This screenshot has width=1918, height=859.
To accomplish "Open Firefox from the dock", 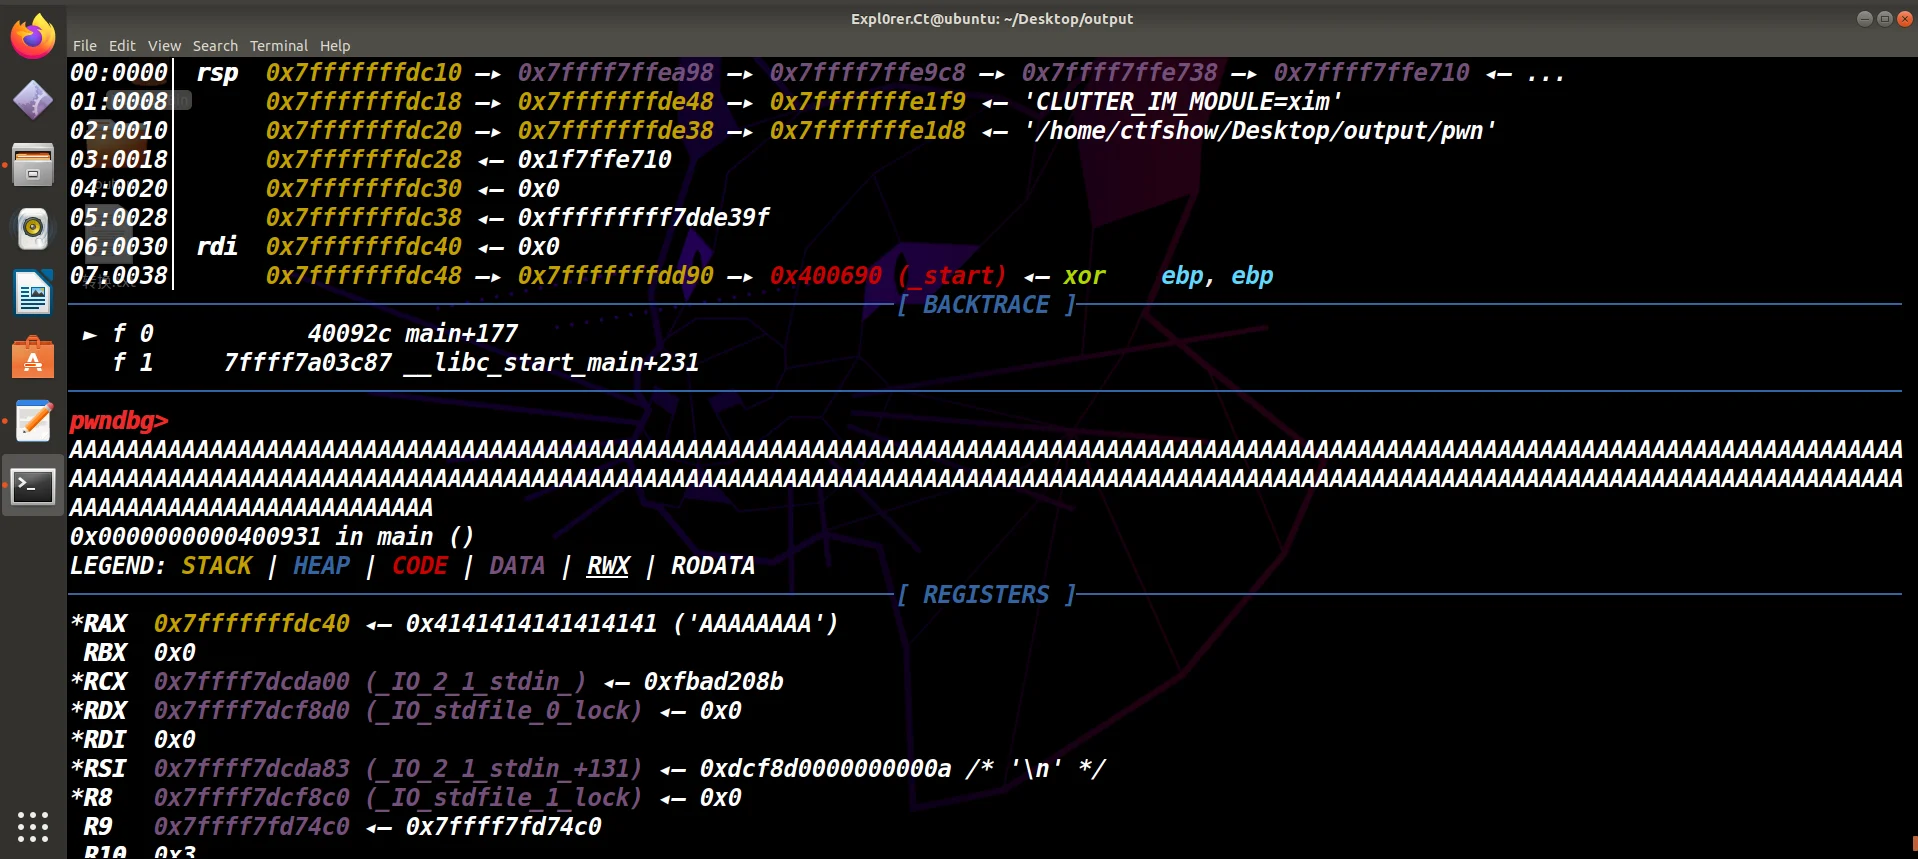I will point(33,37).
